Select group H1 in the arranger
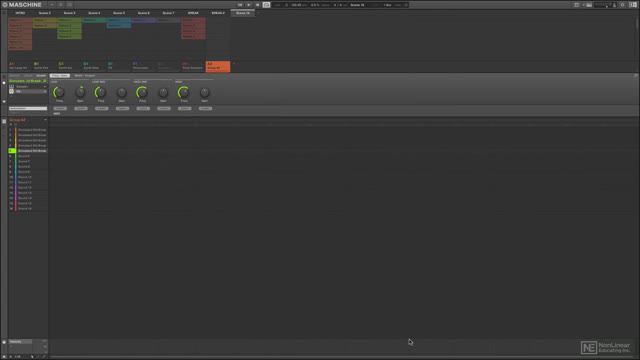The width and height of the screenshot is (640, 360). (193, 66)
